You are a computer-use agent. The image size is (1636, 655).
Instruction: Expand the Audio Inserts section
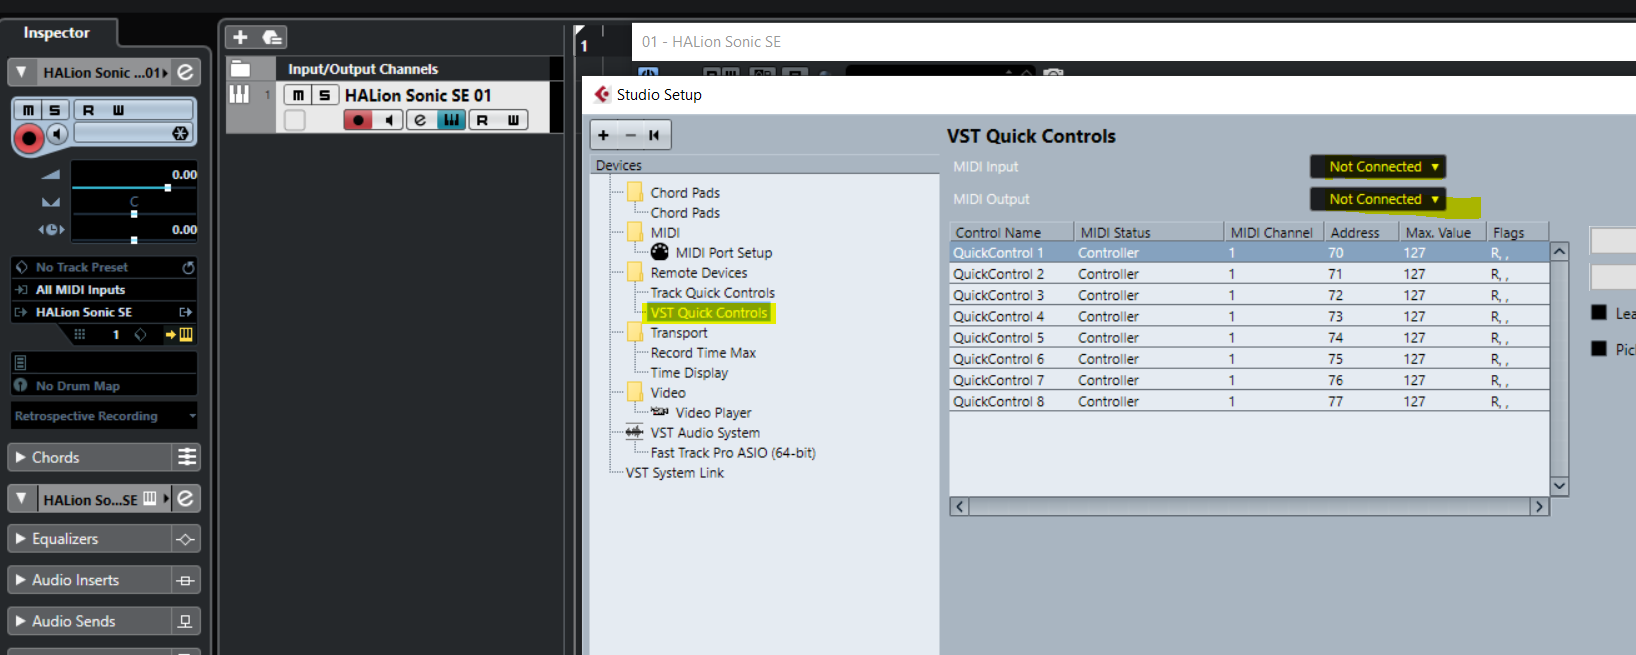[21, 580]
